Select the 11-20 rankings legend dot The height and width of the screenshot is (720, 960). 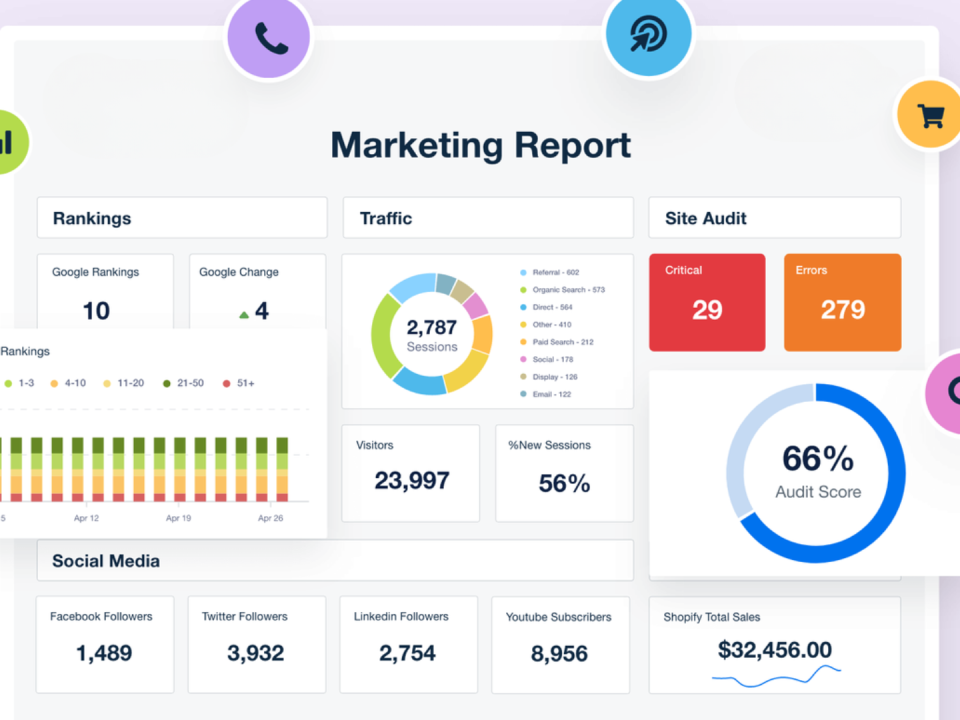click(x=107, y=383)
